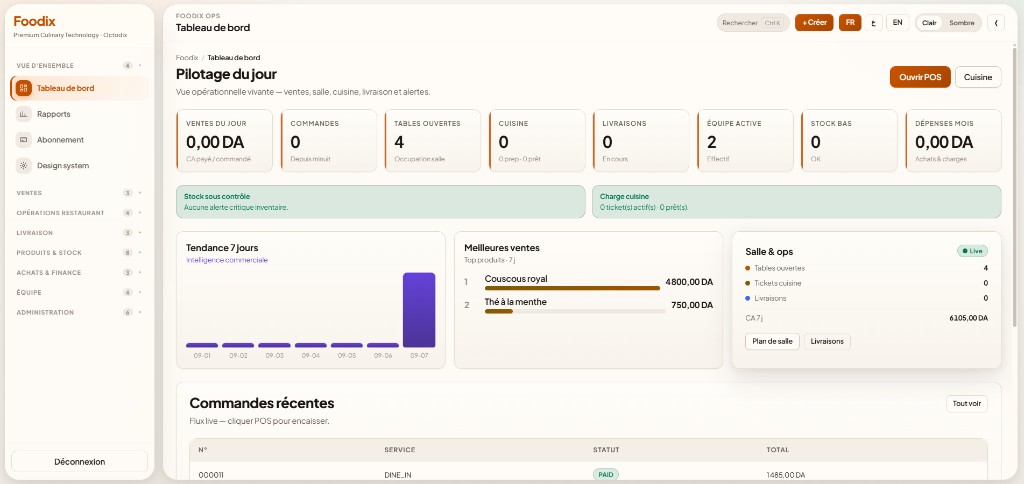Click the Tables ouvertes row in Salle & ops

[x=866, y=268]
